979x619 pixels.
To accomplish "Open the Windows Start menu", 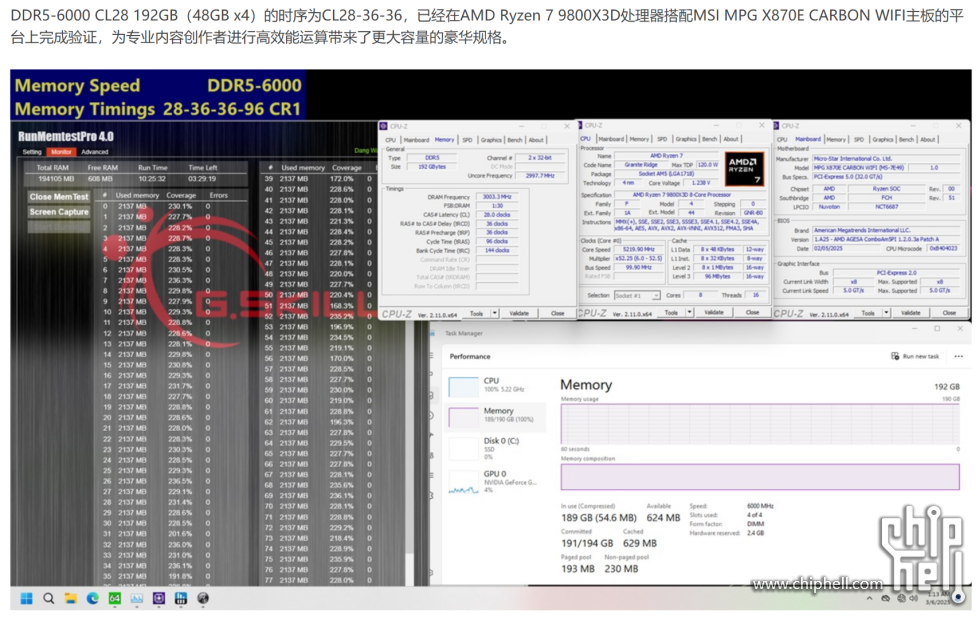I will coord(26,598).
